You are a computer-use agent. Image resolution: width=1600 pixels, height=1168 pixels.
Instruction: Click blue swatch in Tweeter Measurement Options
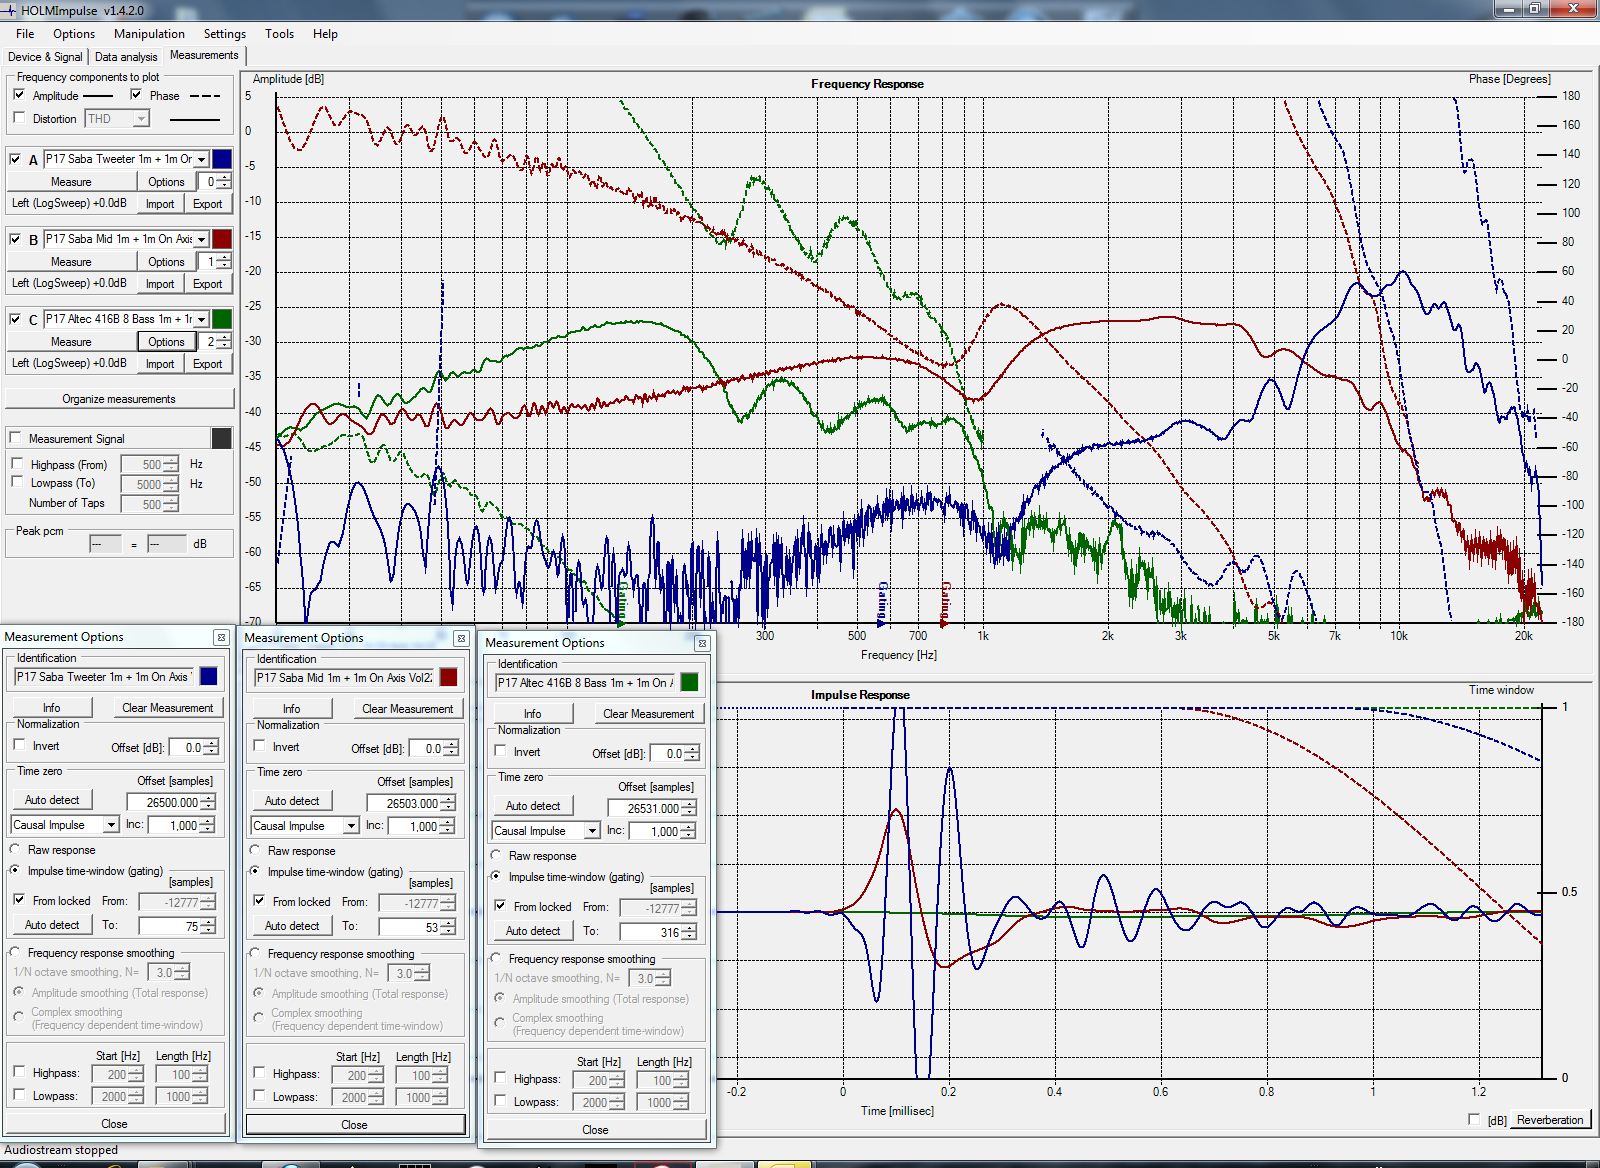(x=208, y=677)
